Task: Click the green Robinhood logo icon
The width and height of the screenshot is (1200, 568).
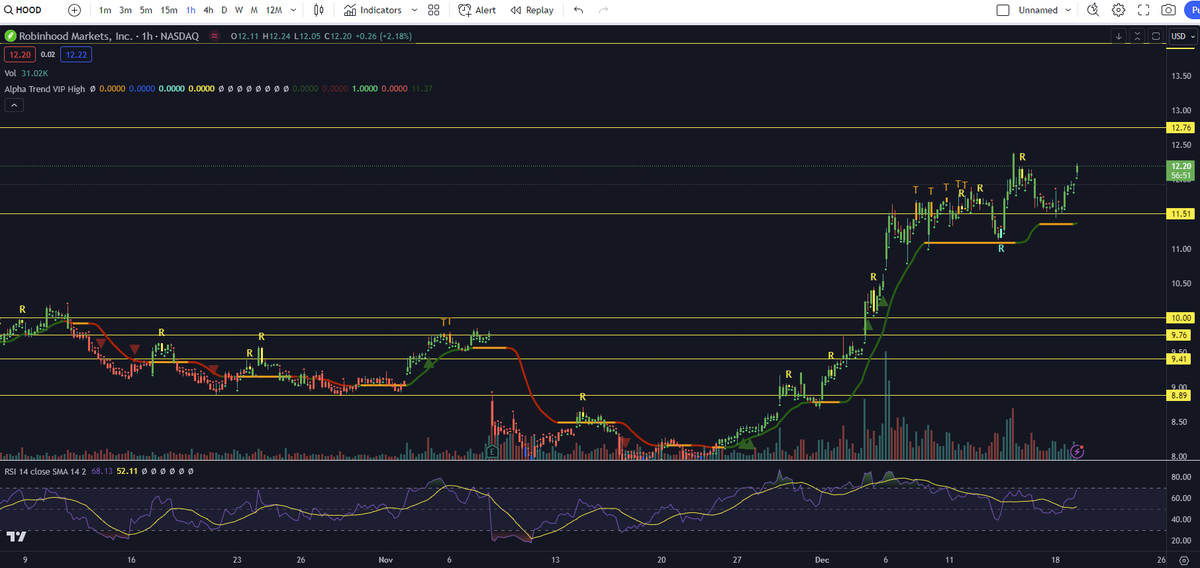Action: click(x=10, y=36)
